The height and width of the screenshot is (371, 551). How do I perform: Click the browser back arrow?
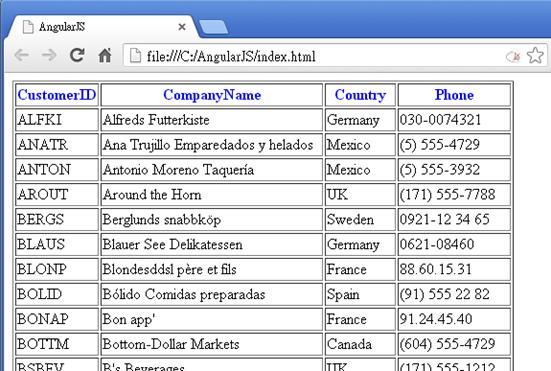[21, 55]
